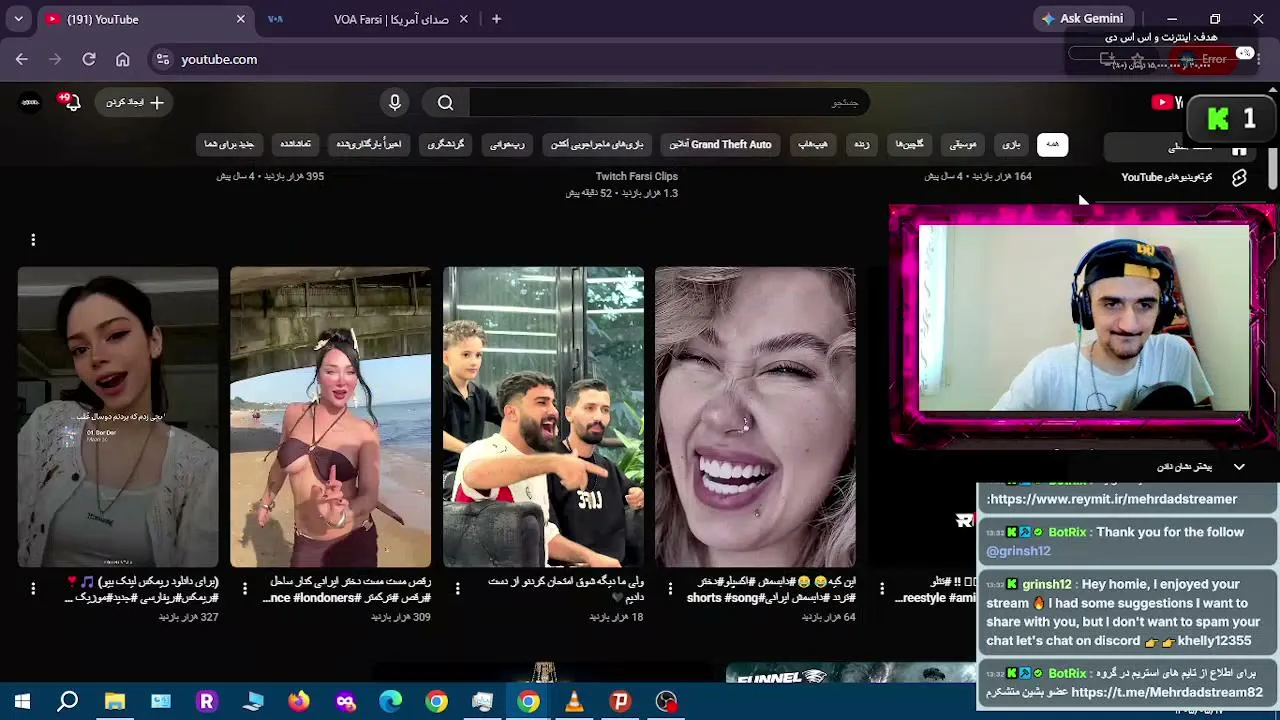The height and width of the screenshot is (720, 1280).
Task: Open OBS Studio from the taskbar
Action: click(x=667, y=702)
